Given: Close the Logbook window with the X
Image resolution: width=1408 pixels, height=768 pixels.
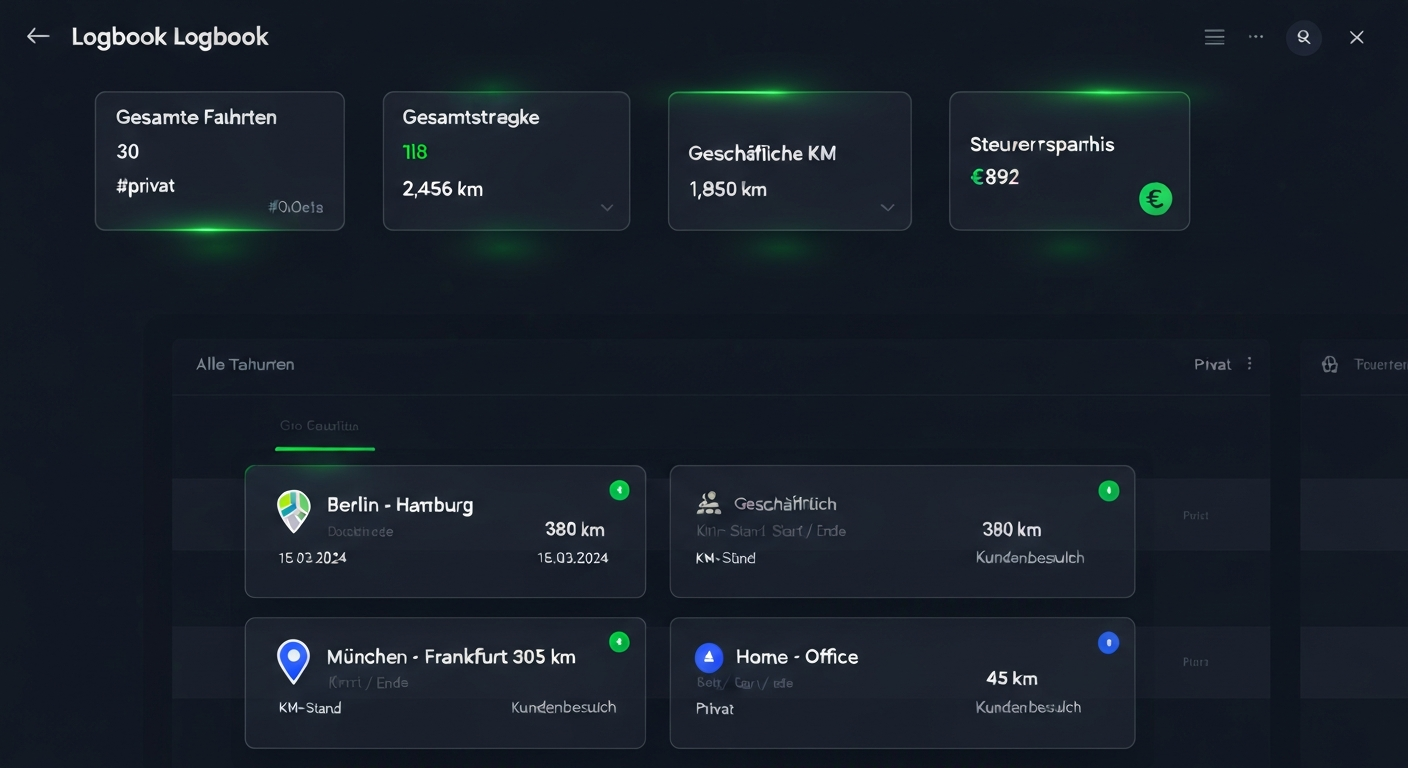Looking at the screenshot, I should pos(1356,37).
